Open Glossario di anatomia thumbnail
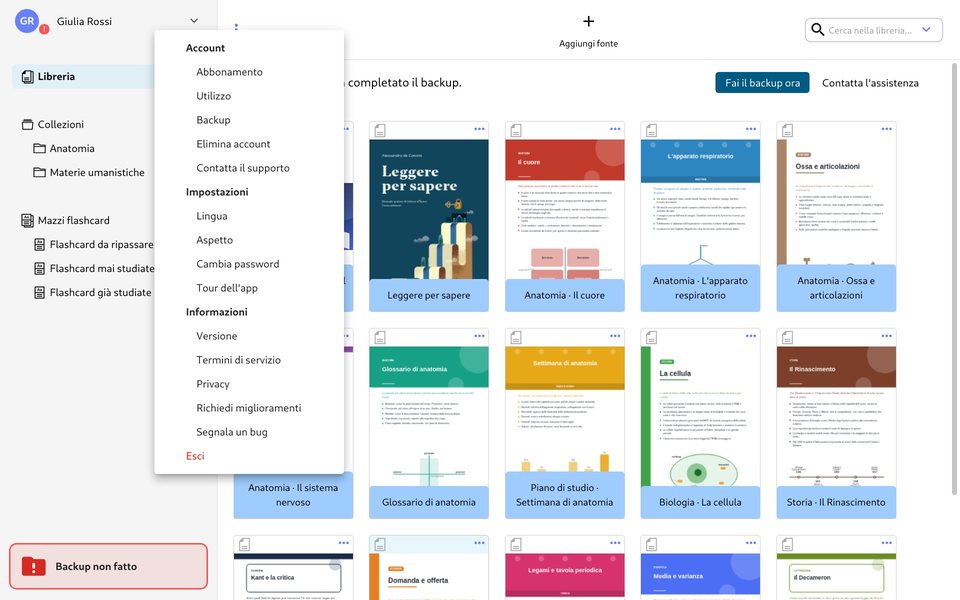960x600 pixels. click(x=429, y=416)
